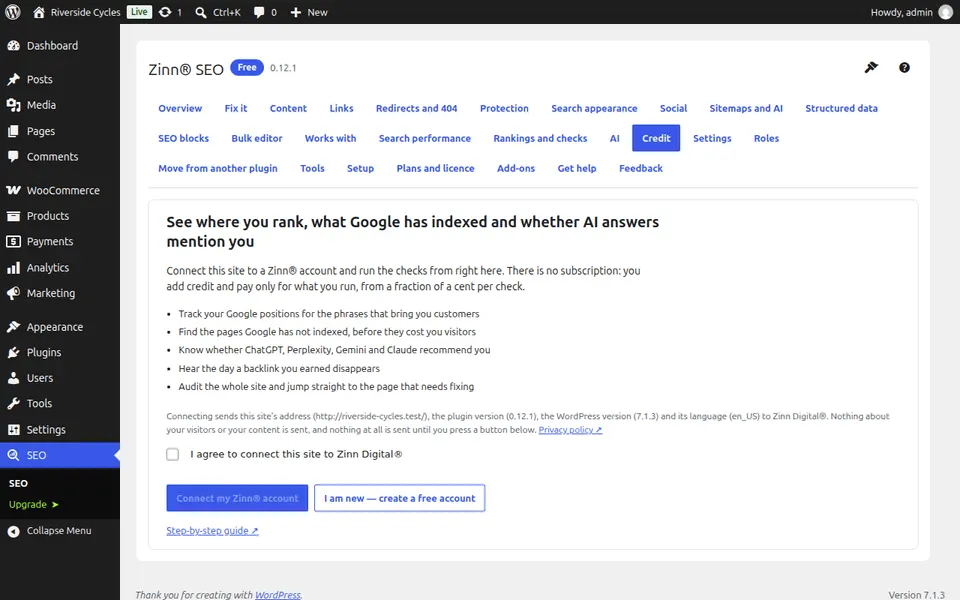Image resolution: width=960 pixels, height=600 pixels.
Task: Click the WordPress logo icon in admin bar
Action: point(12,12)
